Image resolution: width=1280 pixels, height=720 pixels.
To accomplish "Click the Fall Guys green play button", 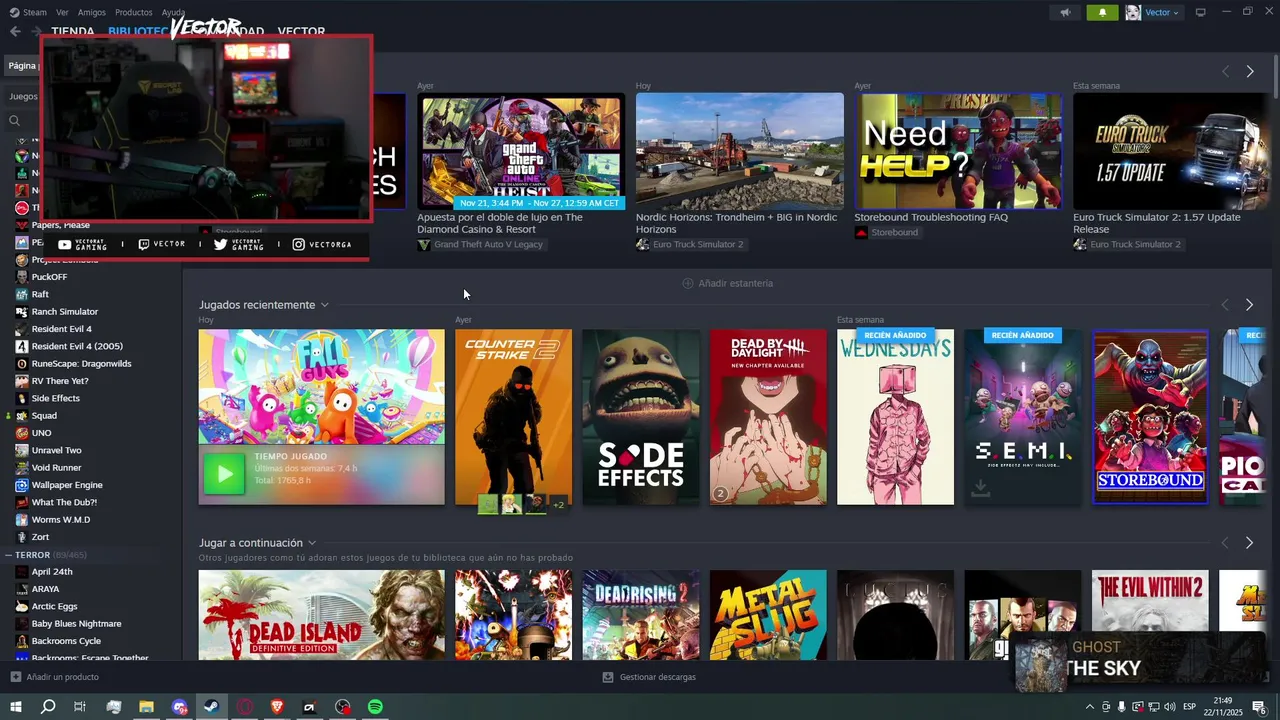I will (x=224, y=475).
